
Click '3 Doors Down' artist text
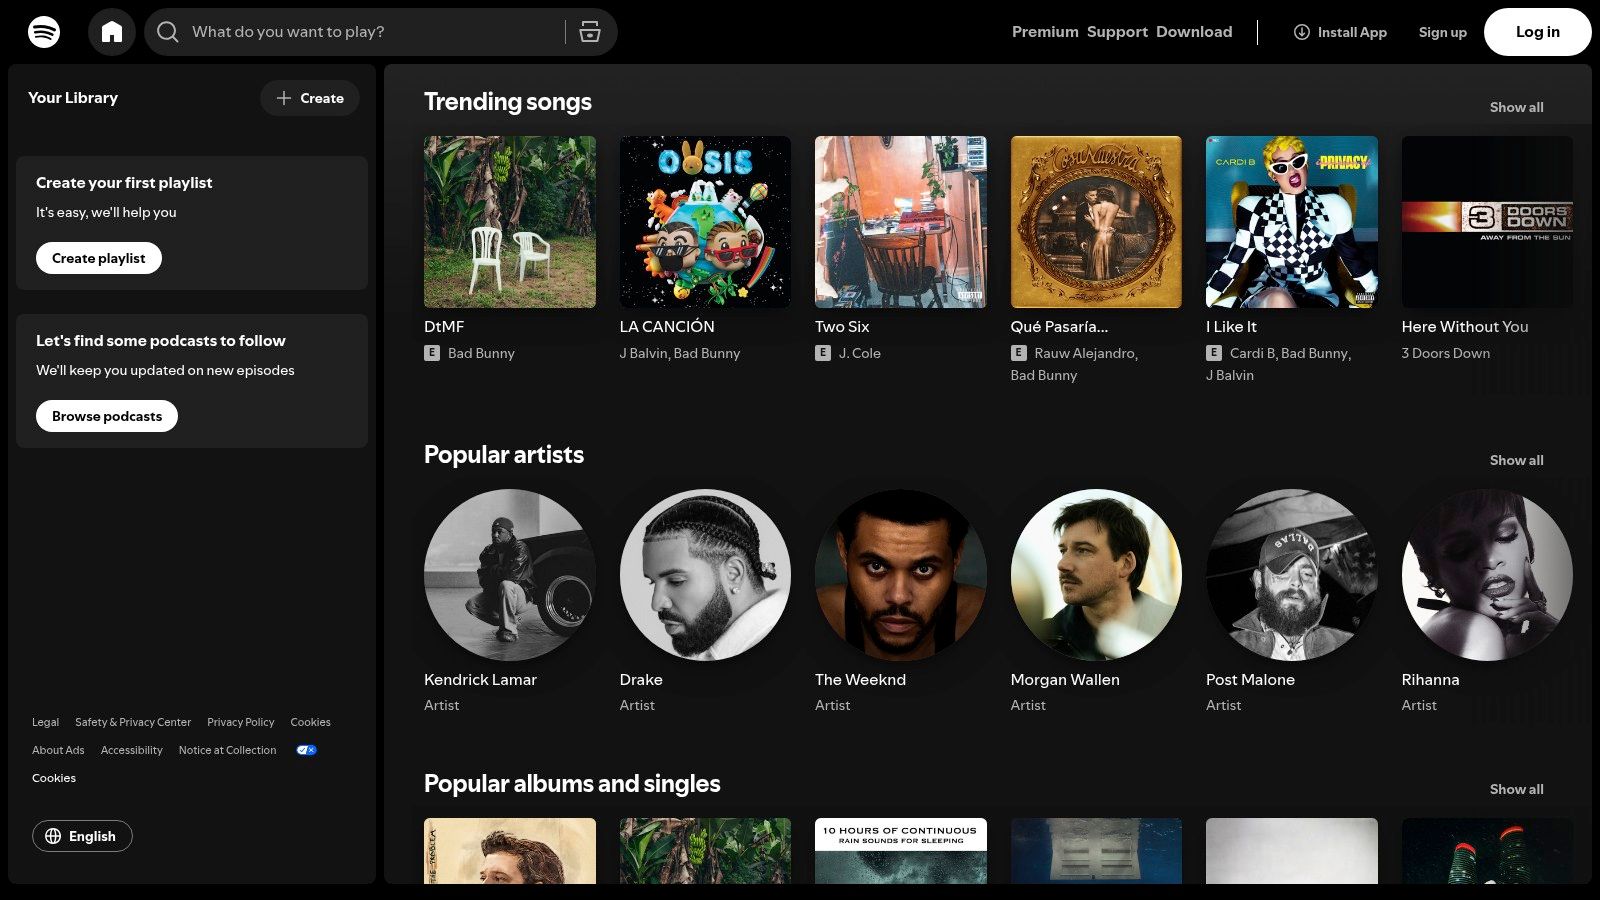click(1446, 353)
